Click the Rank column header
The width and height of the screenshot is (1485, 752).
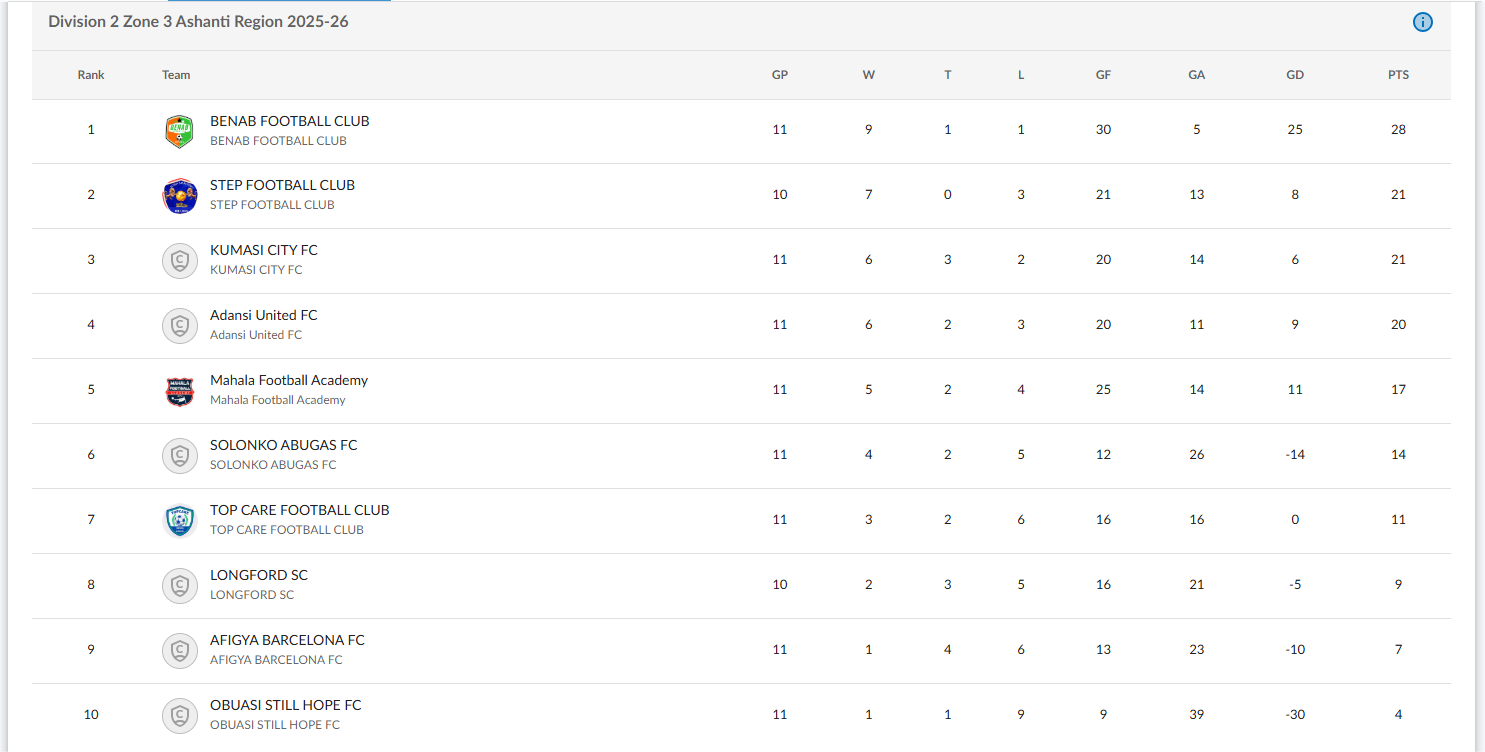[x=91, y=75]
